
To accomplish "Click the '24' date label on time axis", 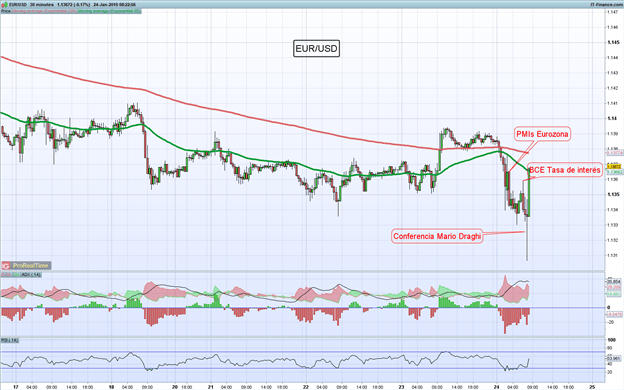I will pos(496,387).
